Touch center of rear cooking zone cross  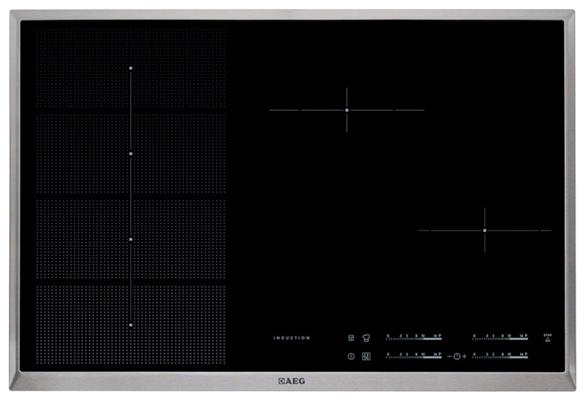(x=347, y=110)
